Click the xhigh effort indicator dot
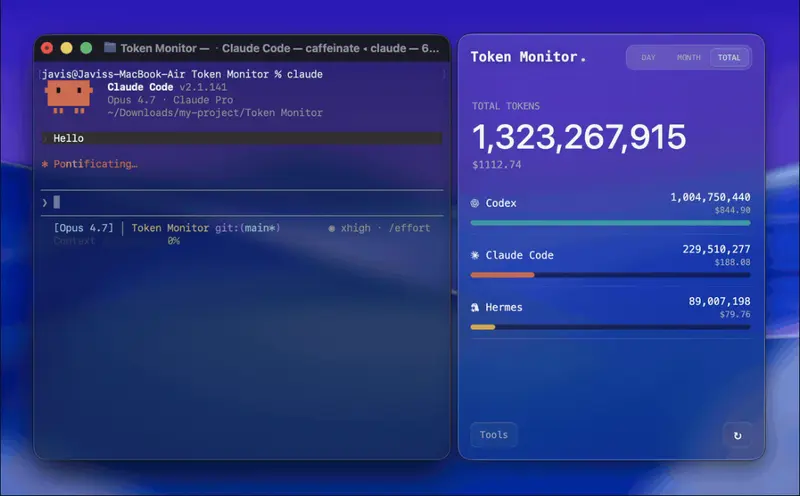800x496 pixels. (332, 229)
